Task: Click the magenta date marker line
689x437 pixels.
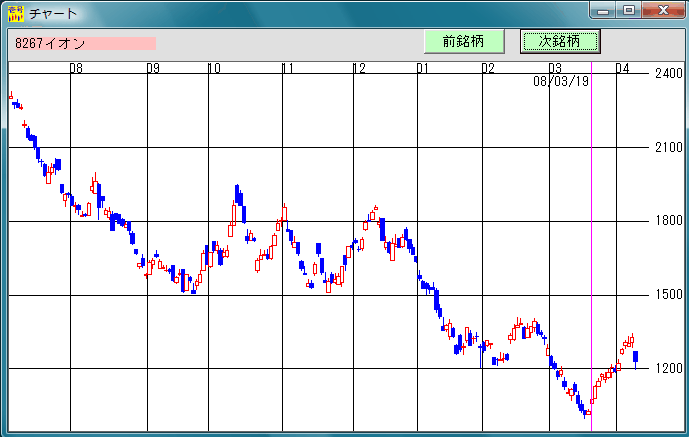Action: point(591,246)
